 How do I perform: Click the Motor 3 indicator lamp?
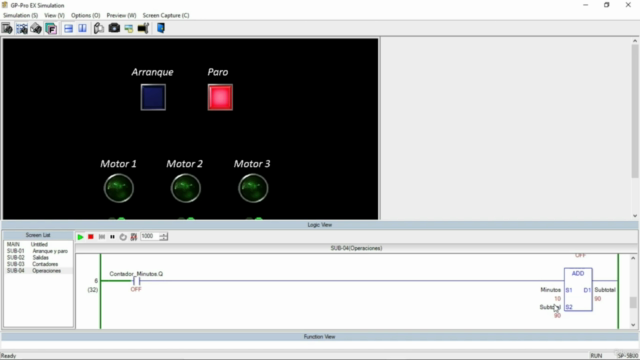pyautogui.click(x=253, y=188)
